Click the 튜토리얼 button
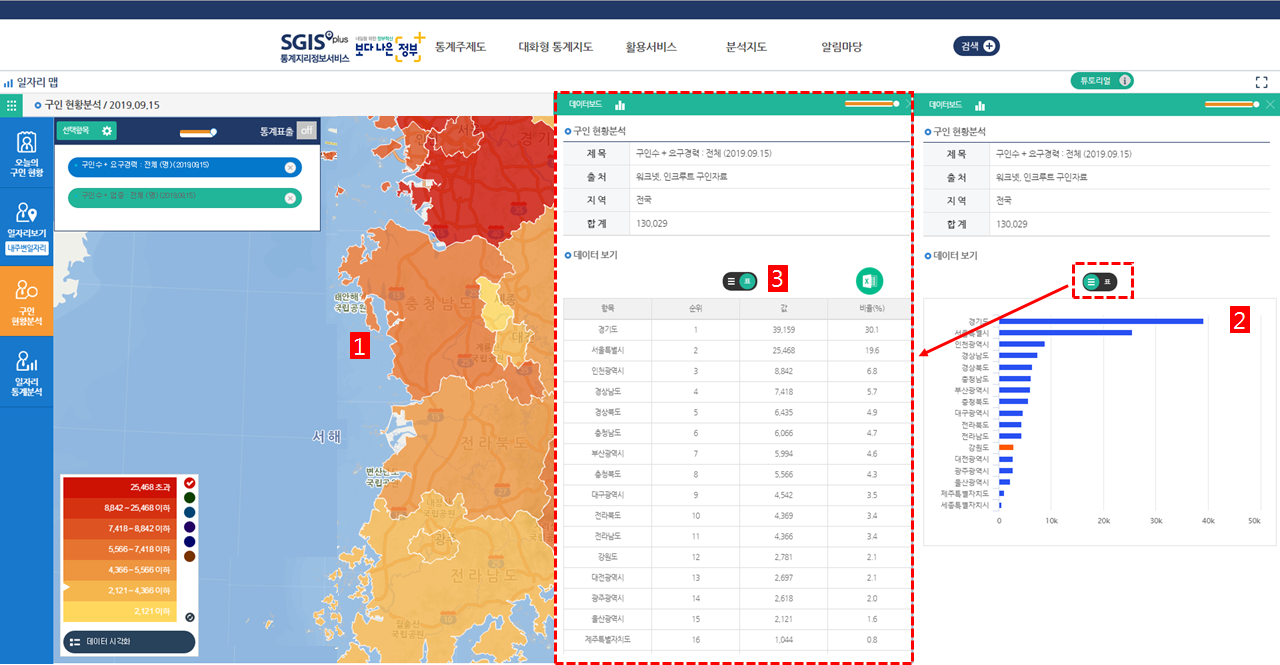1280x665 pixels. 1100,81
